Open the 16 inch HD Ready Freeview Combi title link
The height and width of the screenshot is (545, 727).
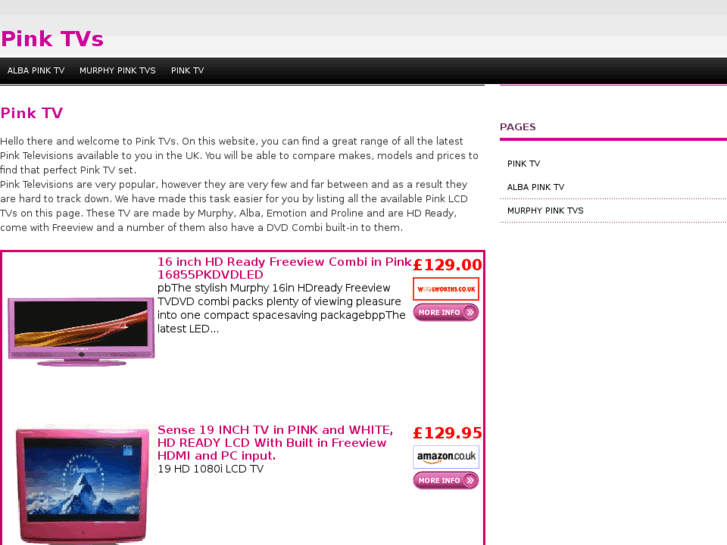coord(284,268)
